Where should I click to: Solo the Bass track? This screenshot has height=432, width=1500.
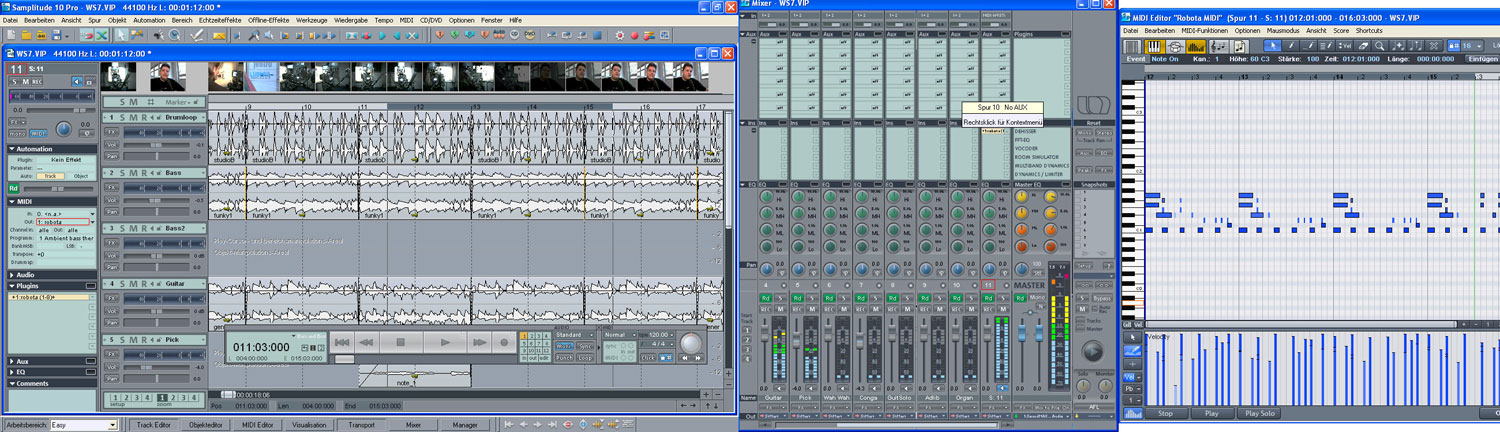120,173
